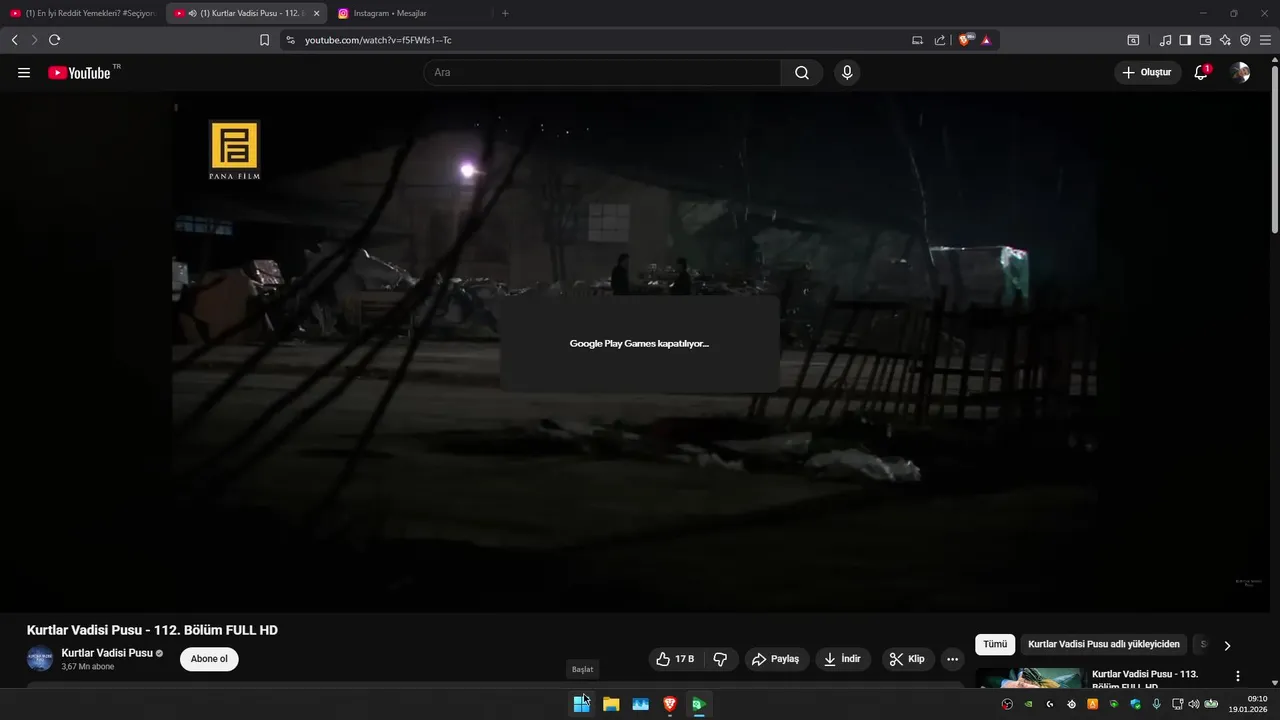Open the account avatar menu
This screenshot has width=1280, height=720.
pos(1240,72)
